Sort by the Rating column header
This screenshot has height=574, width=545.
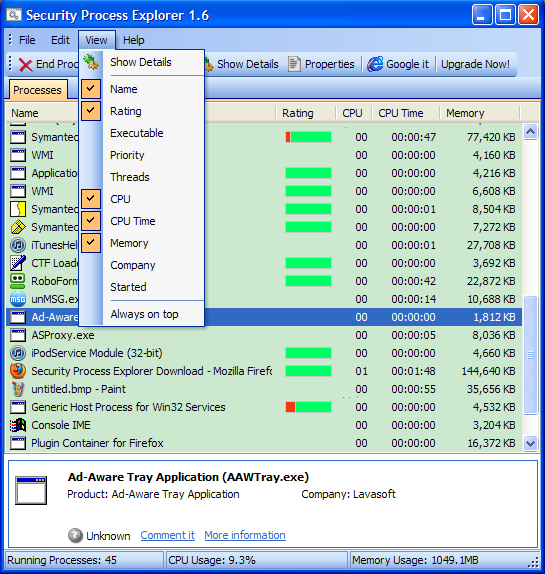tap(305, 113)
